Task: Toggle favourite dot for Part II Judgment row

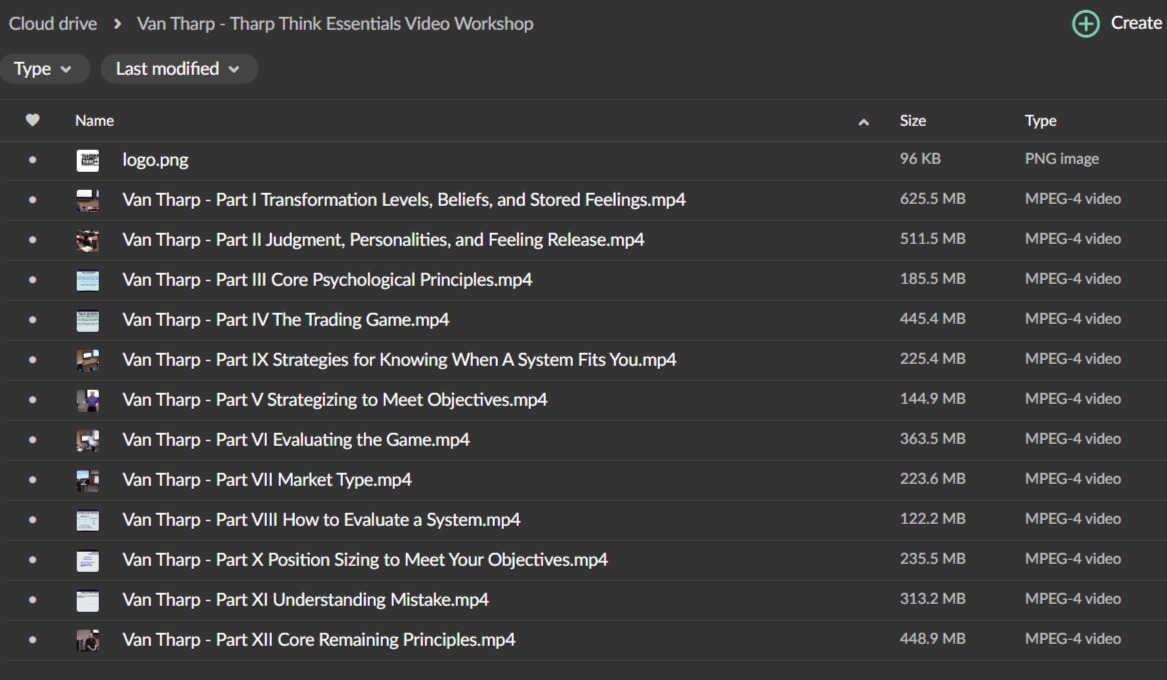Action: point(32,240)
